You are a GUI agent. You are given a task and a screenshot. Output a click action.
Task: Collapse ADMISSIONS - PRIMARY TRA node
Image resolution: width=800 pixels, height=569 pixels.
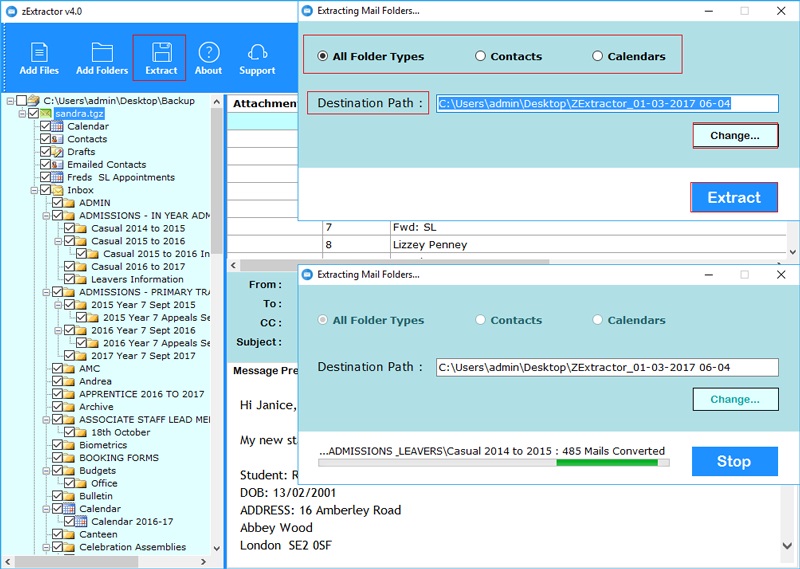pyautogui.click(x=46, y=292)
